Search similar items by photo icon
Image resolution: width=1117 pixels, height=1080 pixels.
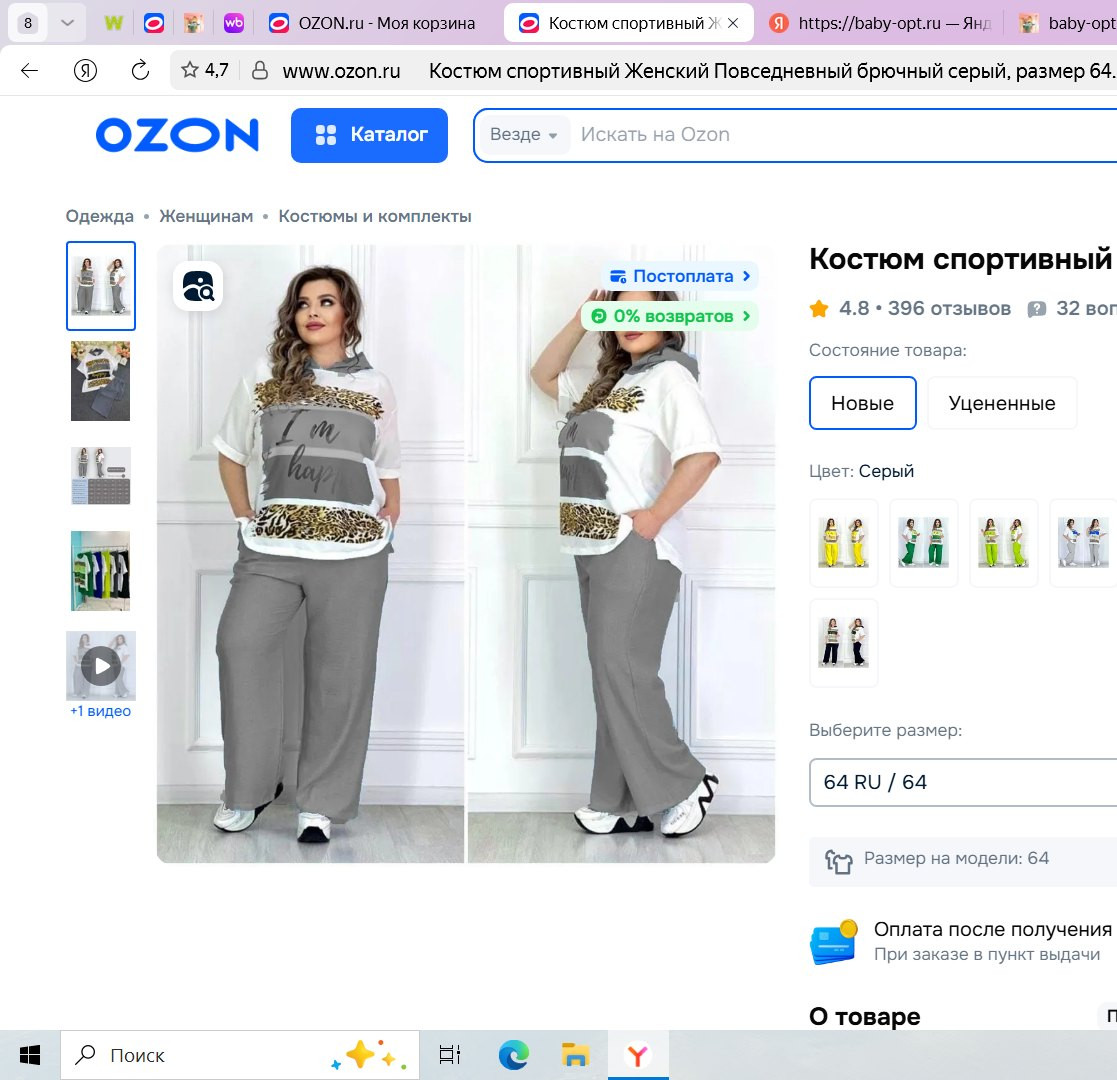pos(198,286)
